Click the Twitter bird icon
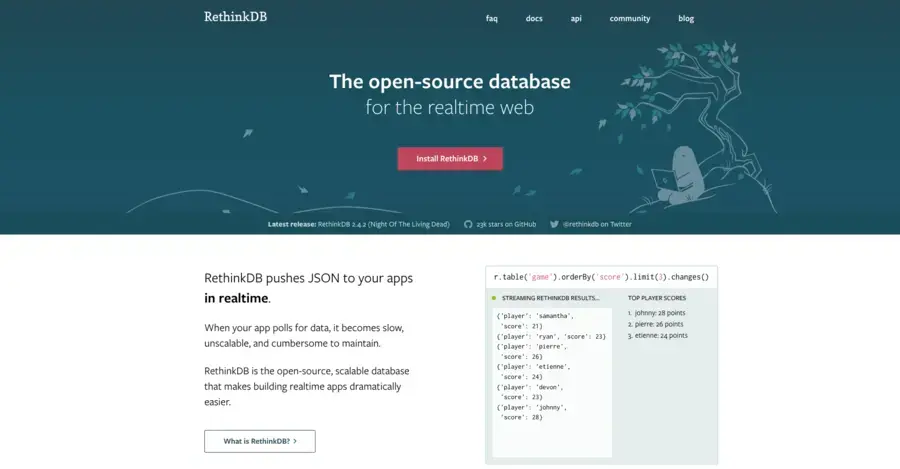Viewport: 900px width, 469px height. 554,224
